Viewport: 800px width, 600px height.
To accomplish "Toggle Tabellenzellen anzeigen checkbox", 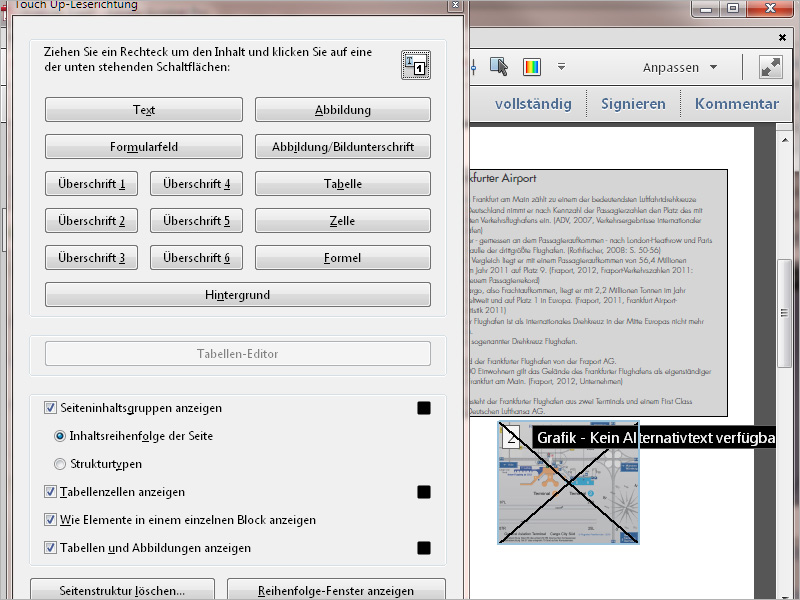I will (x=50, y=492).
